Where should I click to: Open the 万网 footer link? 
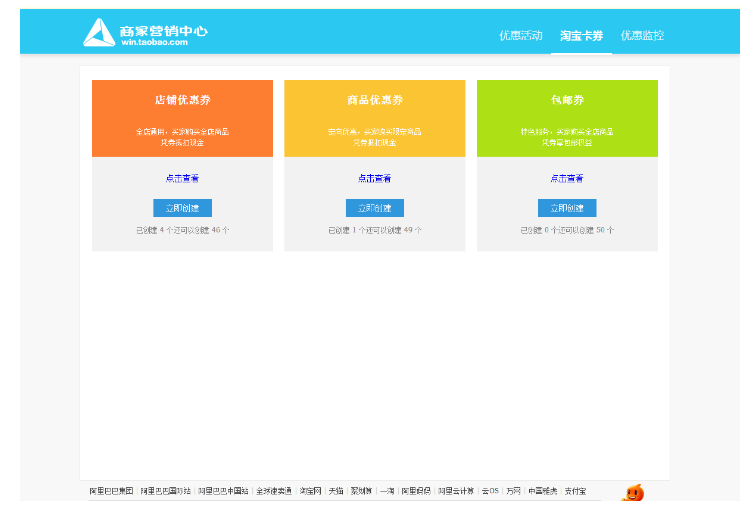(x=513, y=491)
